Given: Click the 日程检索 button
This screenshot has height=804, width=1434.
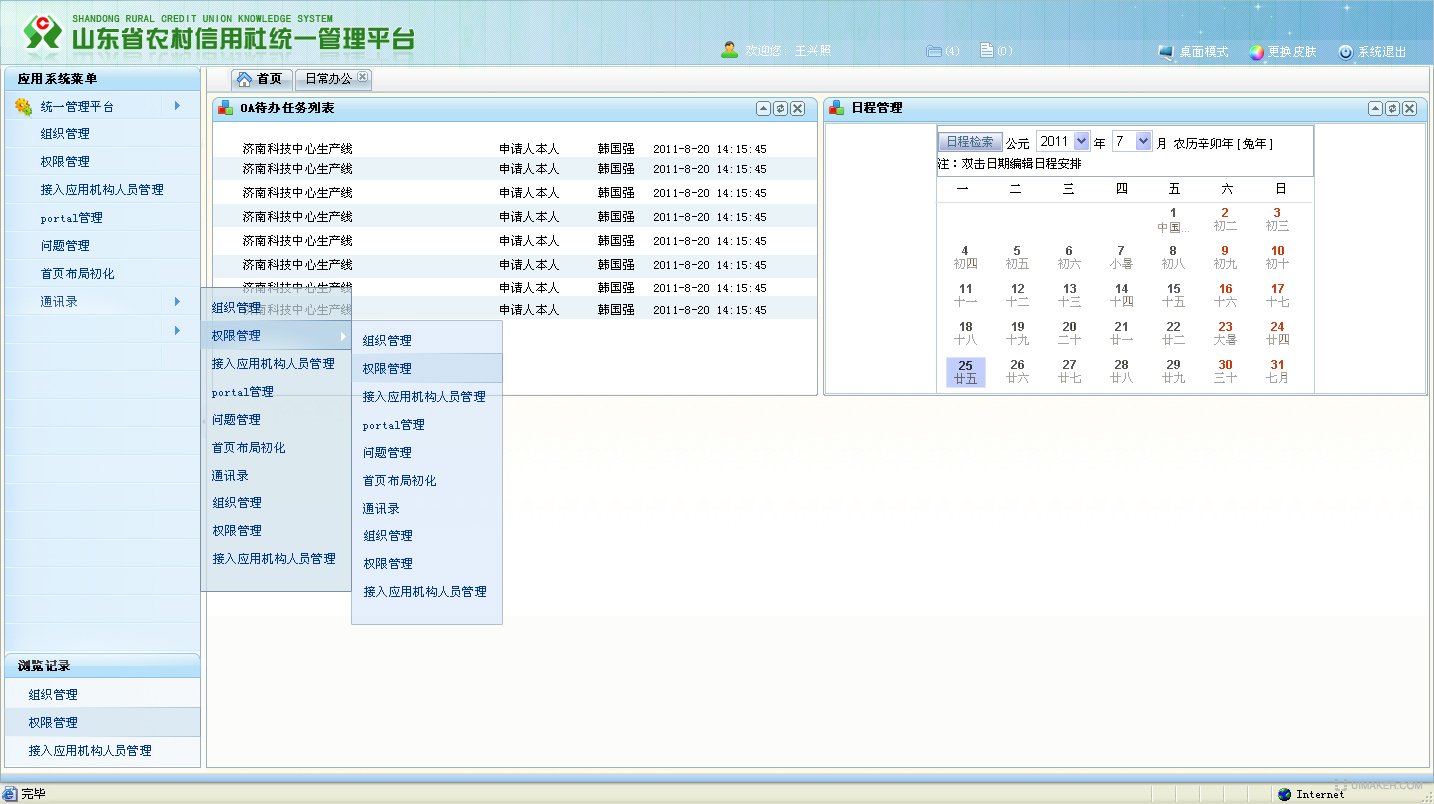Looking at the screenshot, I should tap(970, 142).
